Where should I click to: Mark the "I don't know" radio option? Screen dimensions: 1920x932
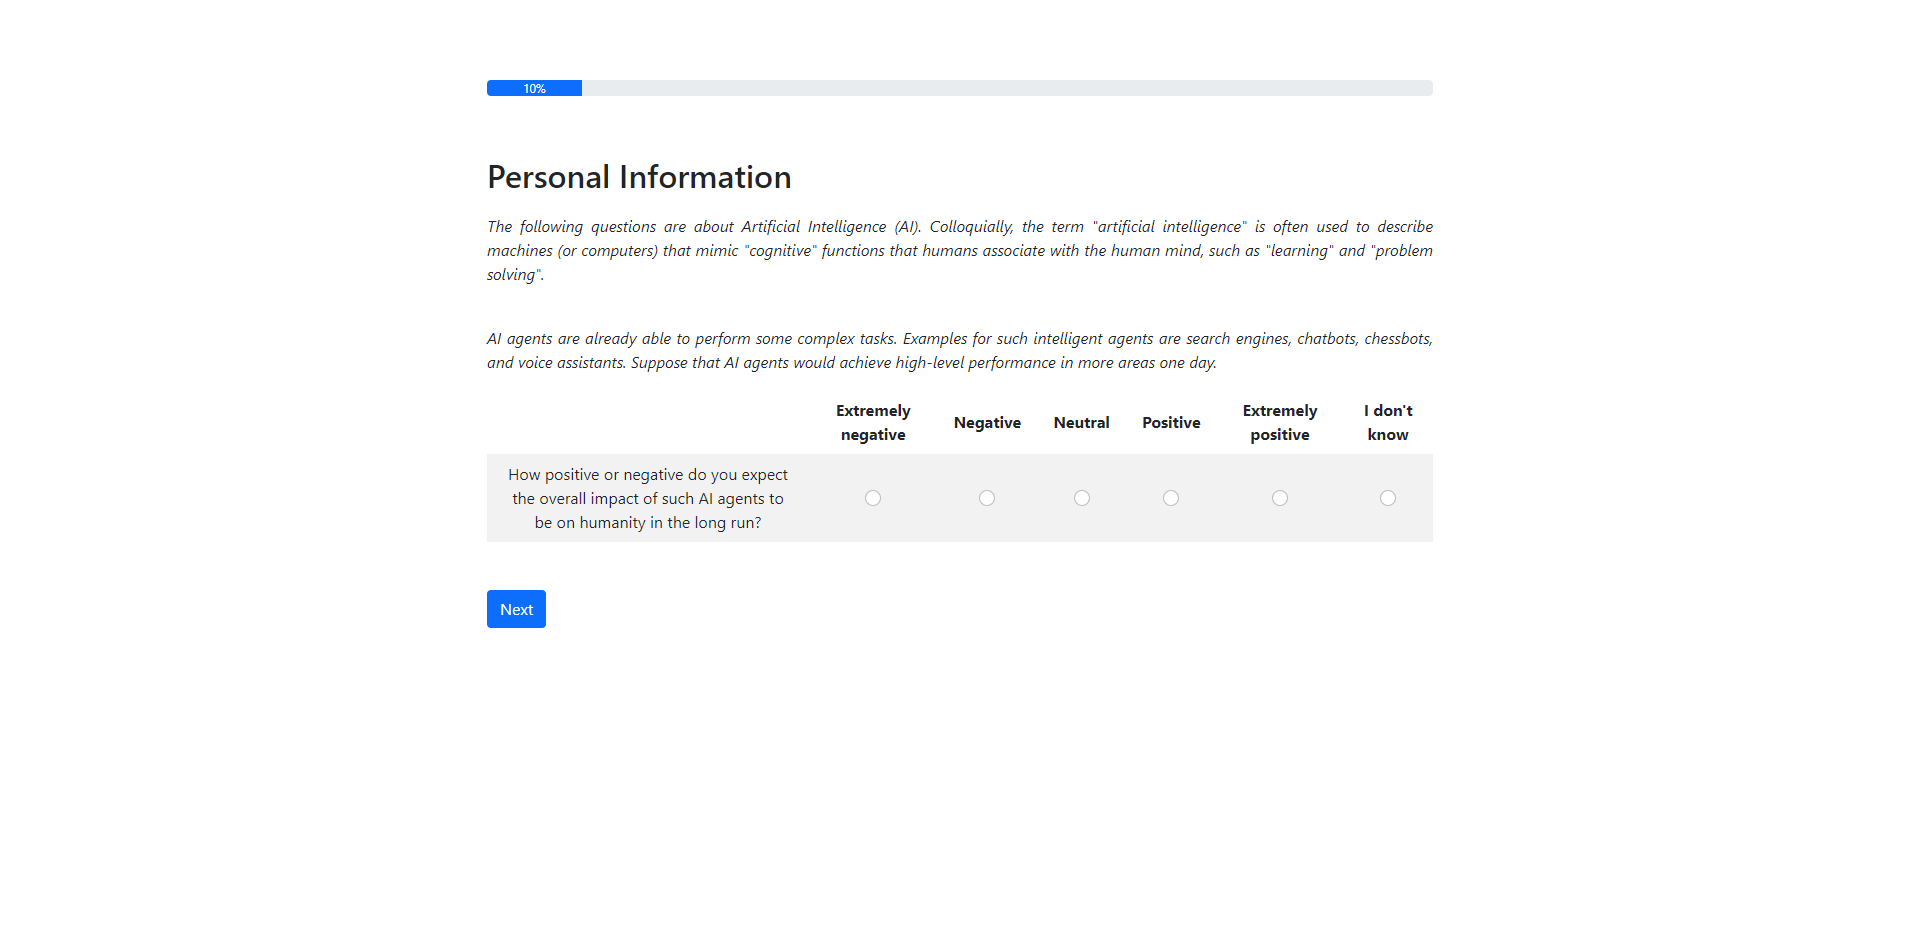click(1388, 498)
